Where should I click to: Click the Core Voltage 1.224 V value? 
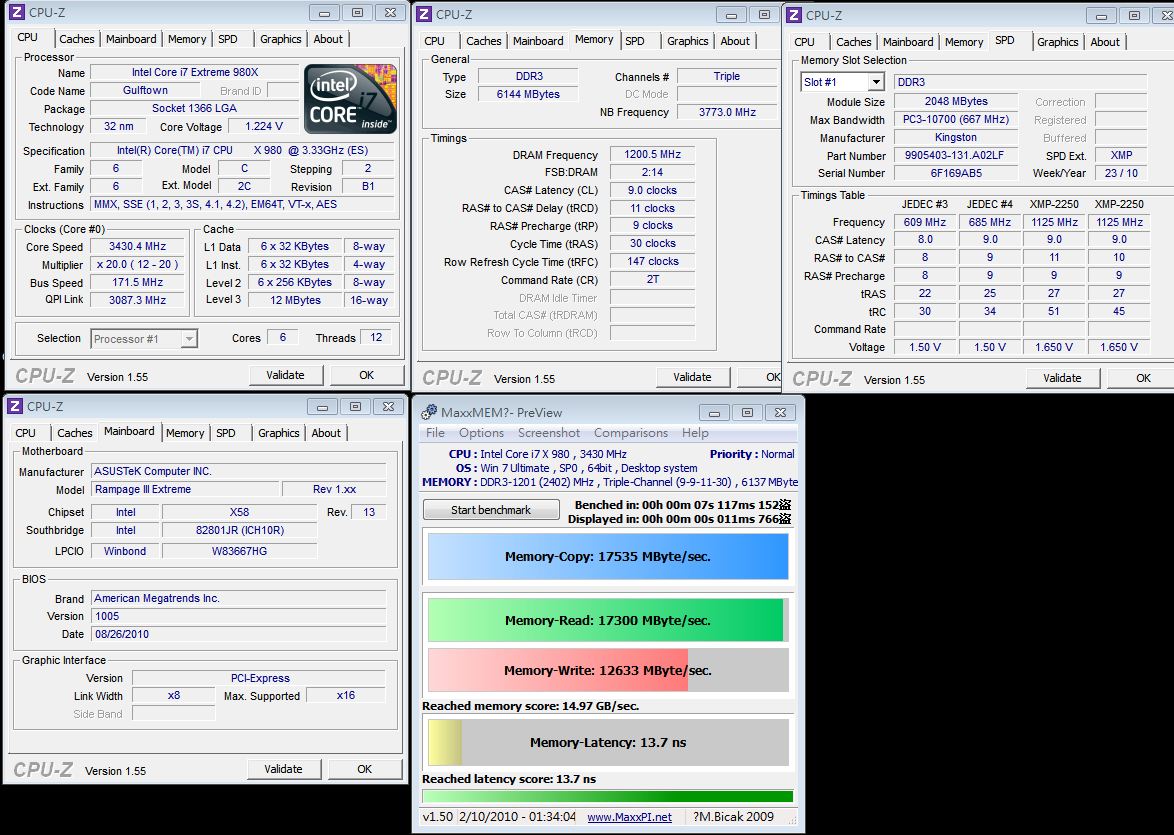[x=264, y=127]
